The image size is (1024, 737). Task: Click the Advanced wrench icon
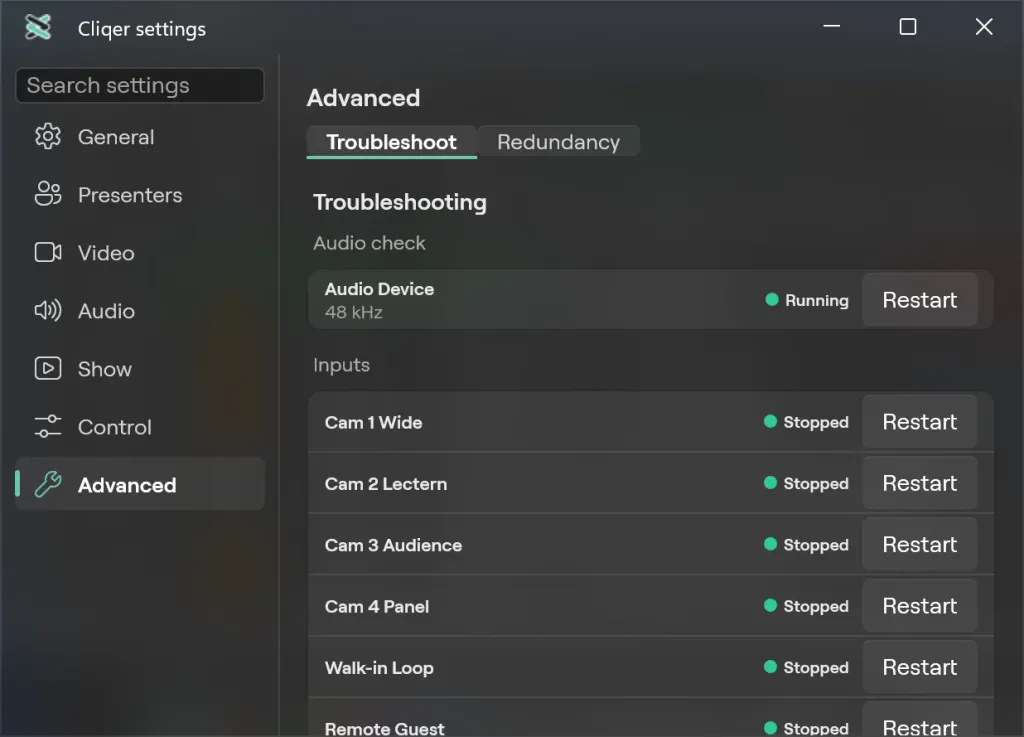[x=48, y=484]
